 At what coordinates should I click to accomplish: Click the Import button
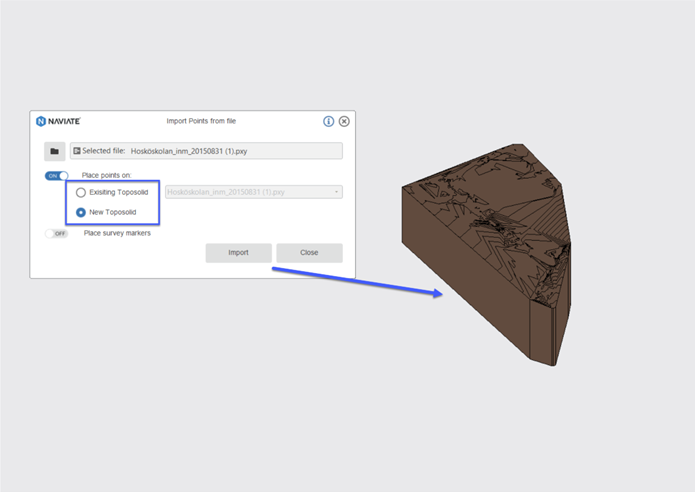tap(238, 253)
